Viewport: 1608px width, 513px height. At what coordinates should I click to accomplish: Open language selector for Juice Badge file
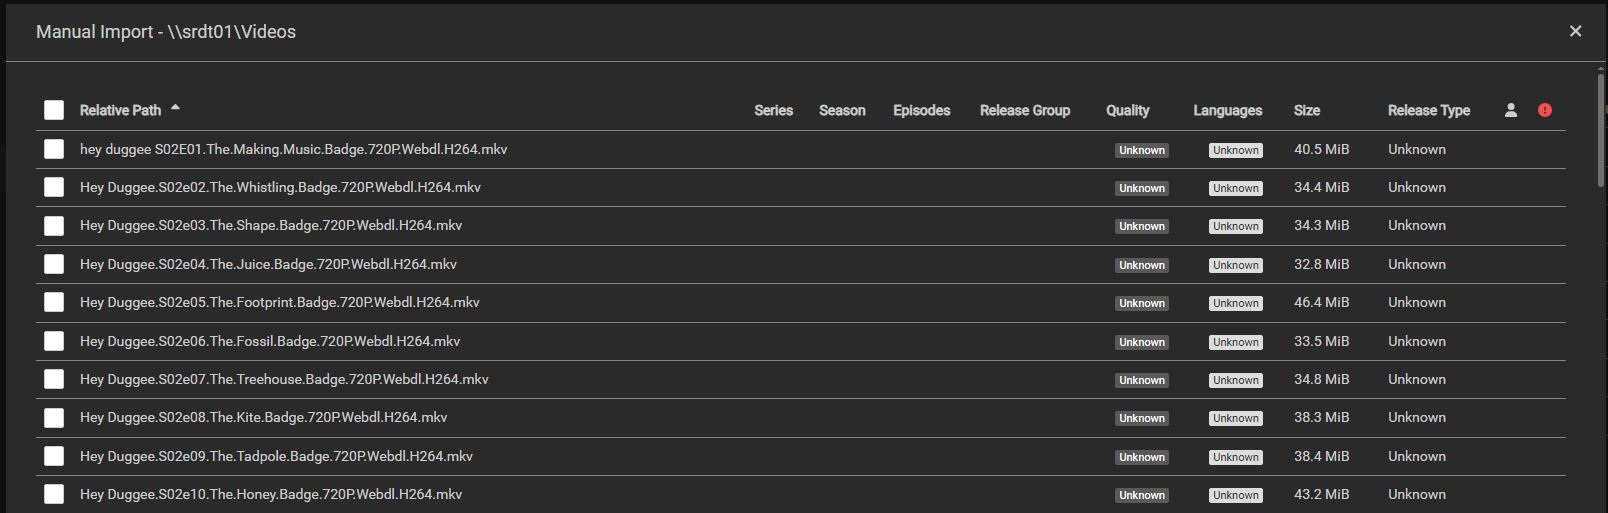coord(1235,265)
